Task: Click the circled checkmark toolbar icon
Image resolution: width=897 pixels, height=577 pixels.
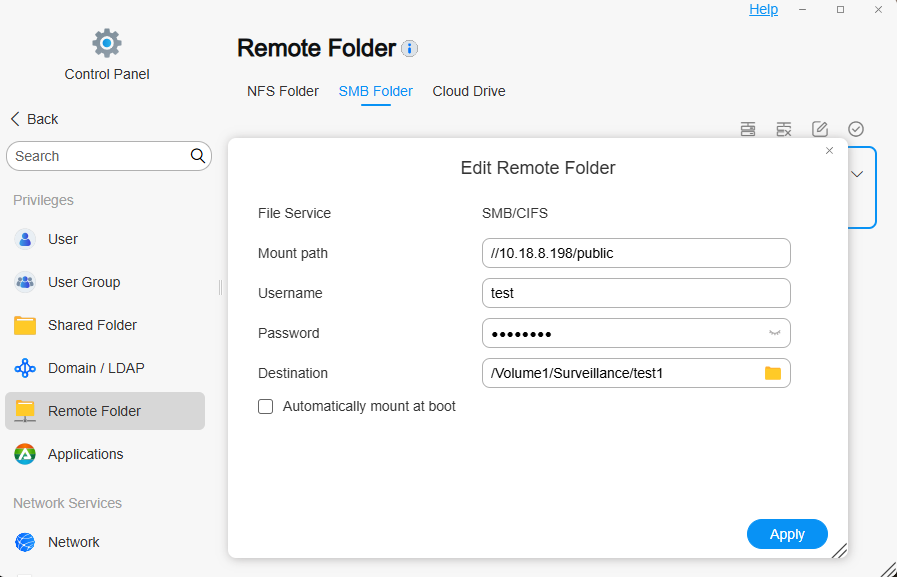Action: [x=856, y=129]
